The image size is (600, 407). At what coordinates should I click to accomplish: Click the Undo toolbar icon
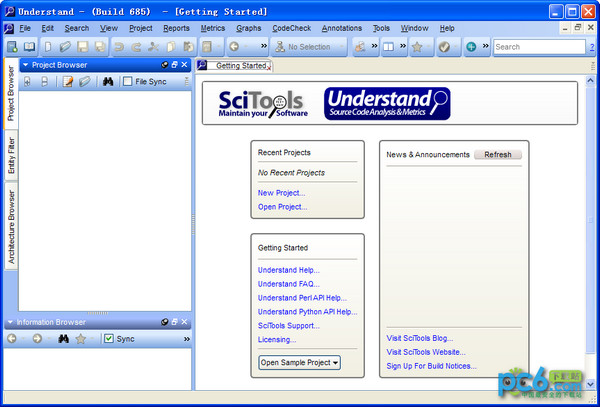pos(119,47)
